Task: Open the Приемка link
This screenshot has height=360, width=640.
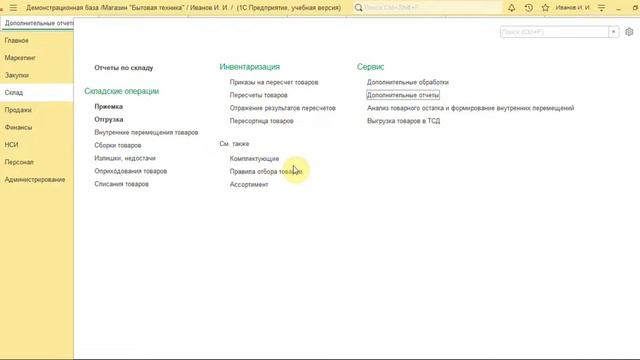Action: [109, 107]
